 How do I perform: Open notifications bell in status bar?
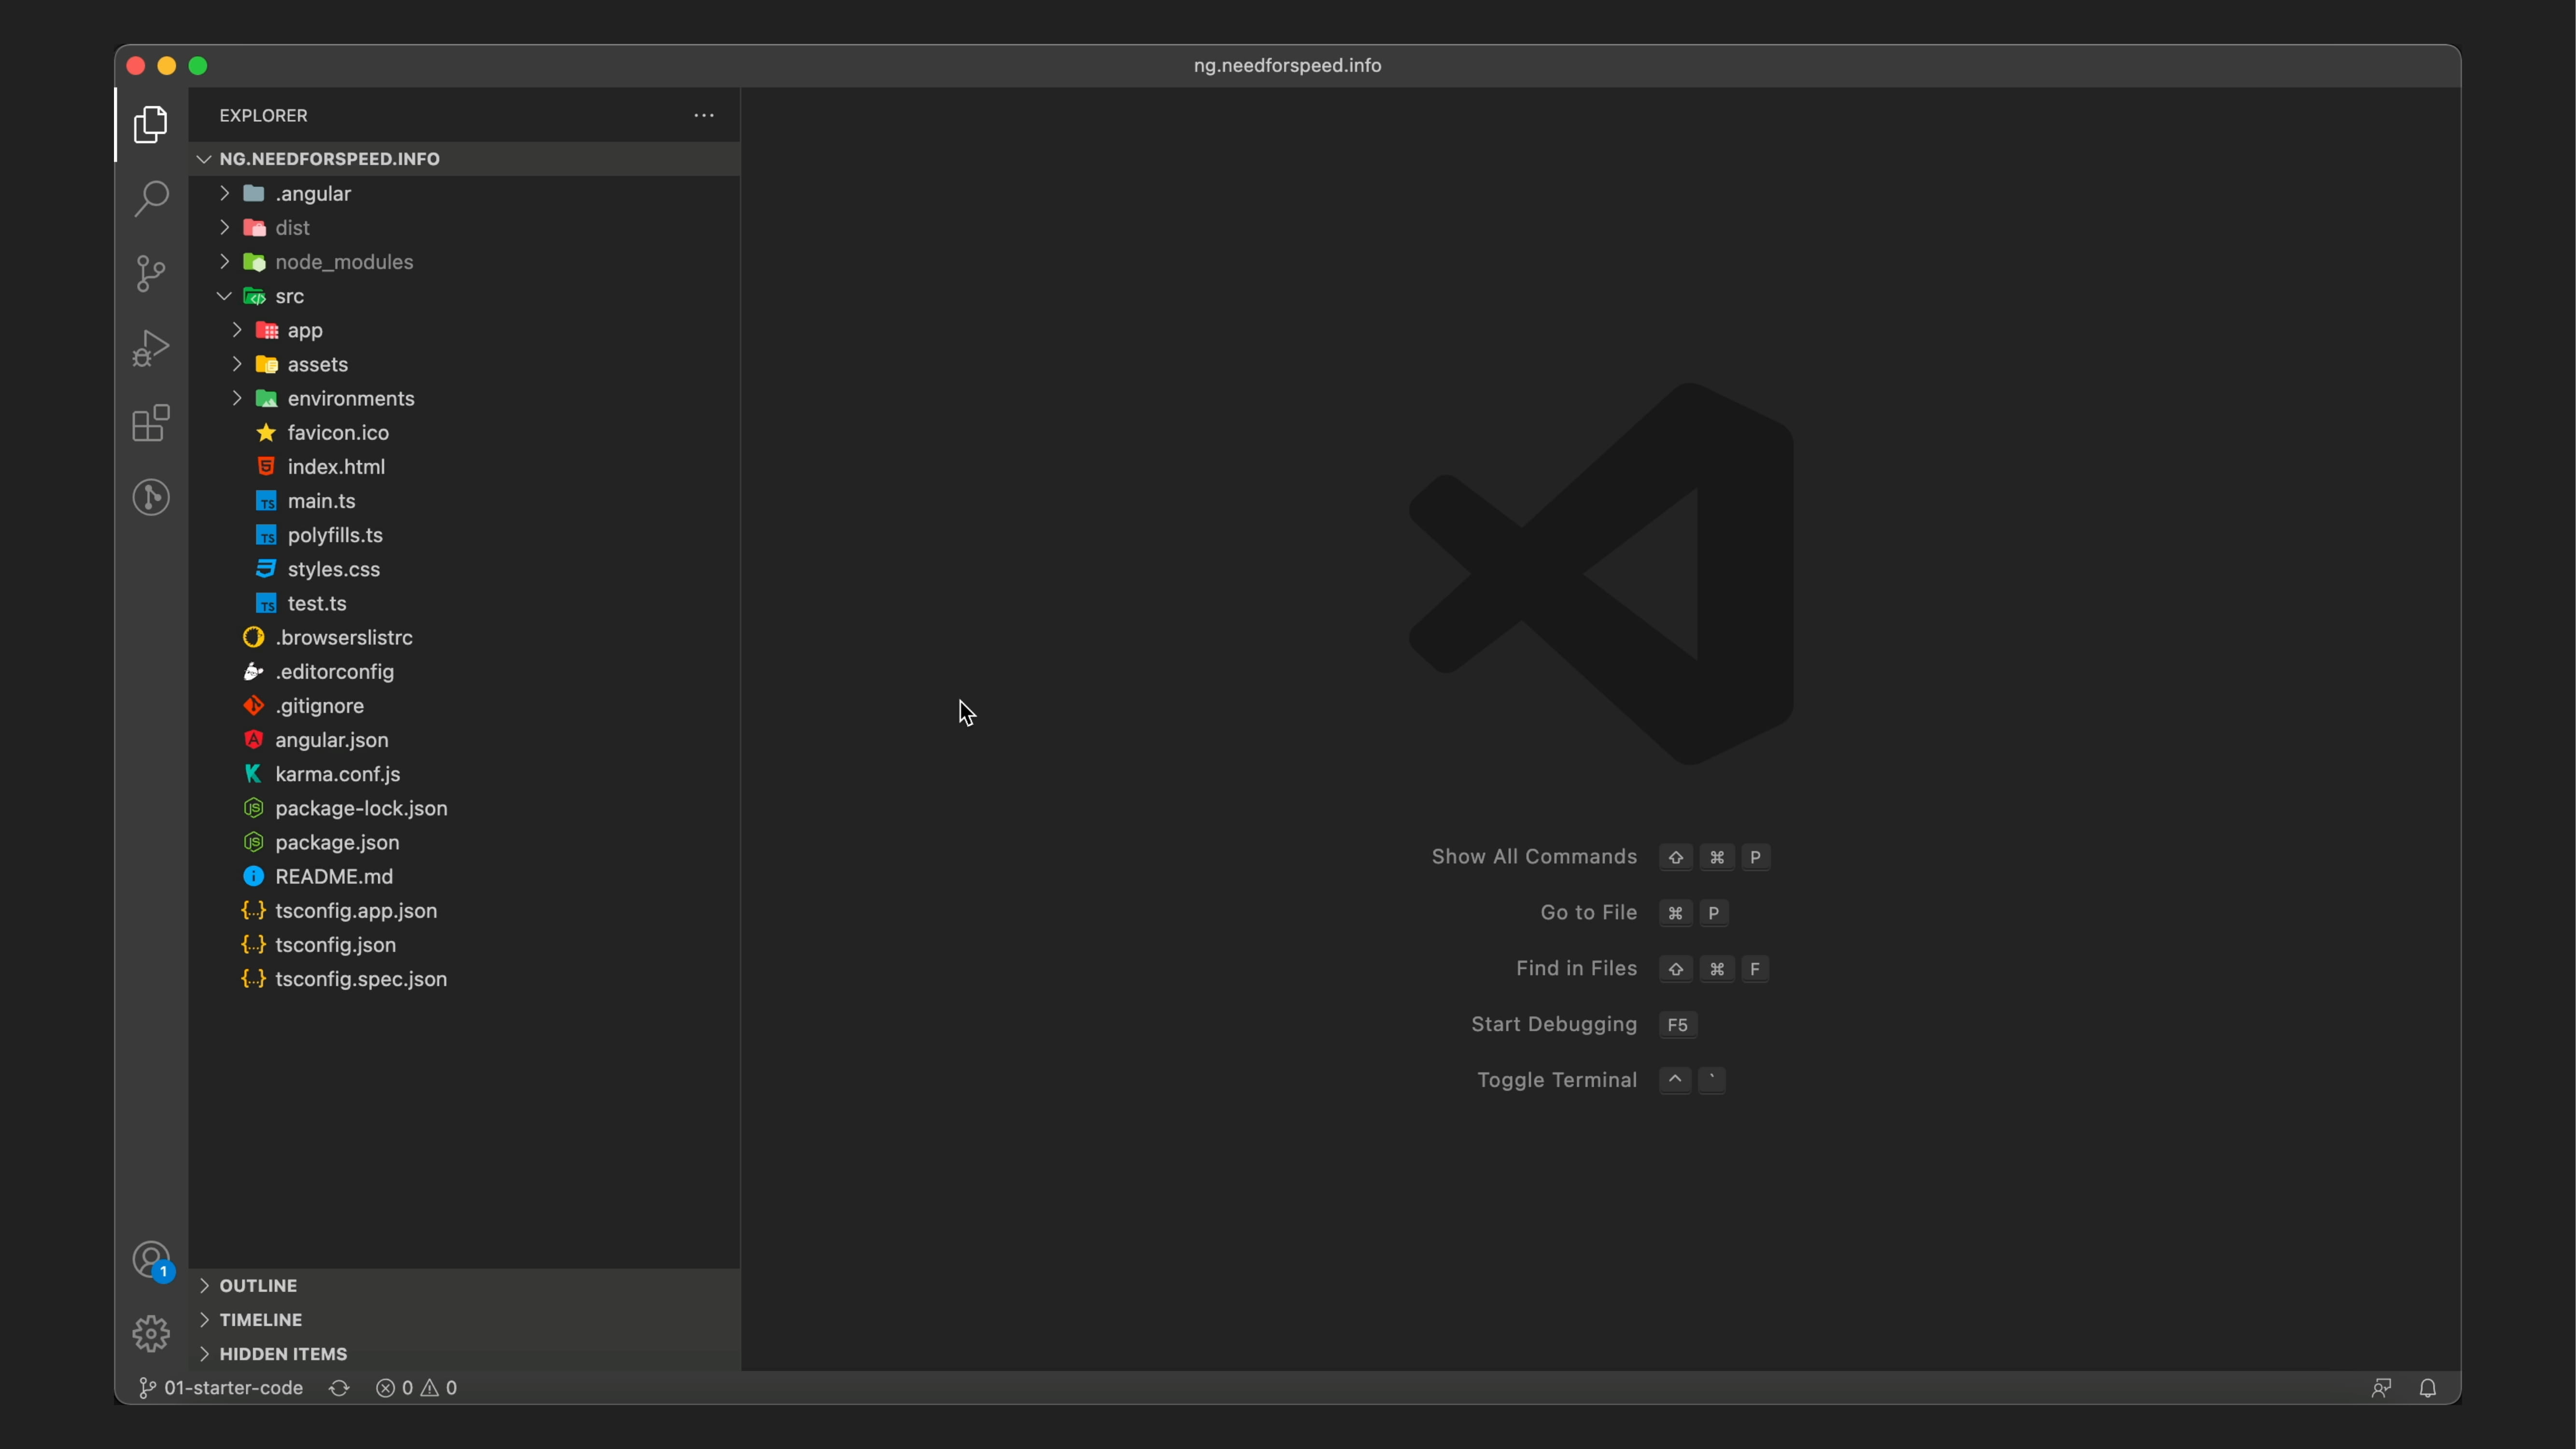(x=2428, y=1388)
